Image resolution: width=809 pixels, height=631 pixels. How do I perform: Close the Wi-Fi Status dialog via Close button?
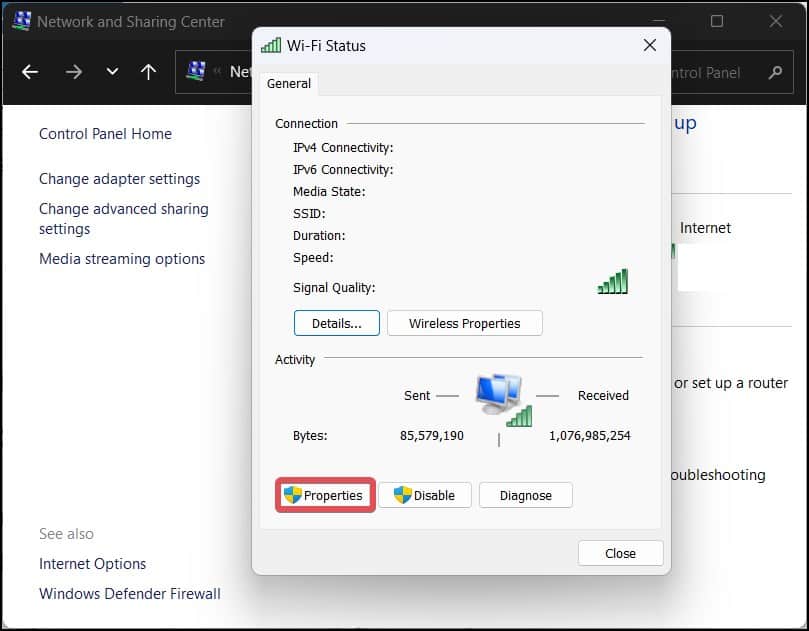(620, 554)
